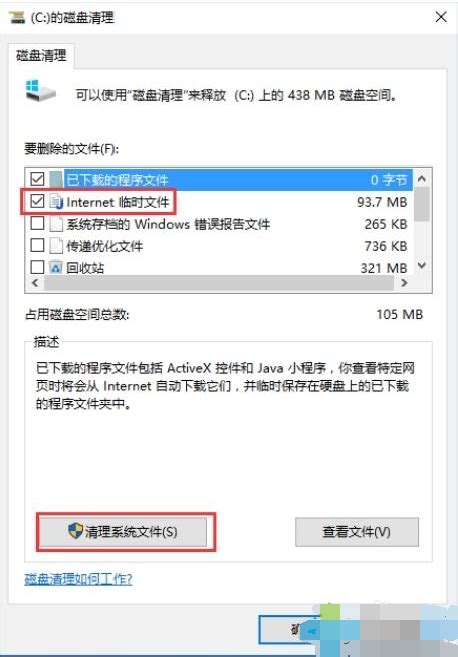This screenshot has height=657, width=458.
Task: Click the shield icon on 清理系统文件
Action: 75,530
